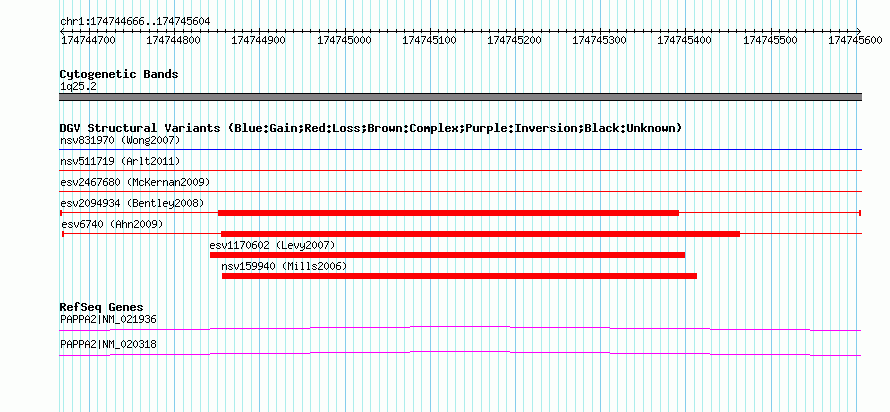Click the DGV Structural Variants track title
Viewport: 890px width, 412px height.
coord(371,128)
